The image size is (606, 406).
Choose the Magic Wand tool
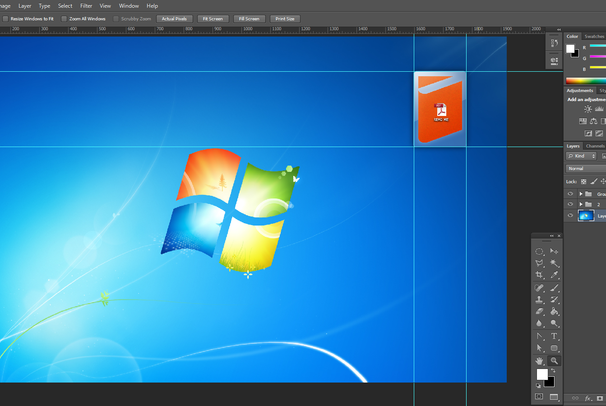pos(554,263)
